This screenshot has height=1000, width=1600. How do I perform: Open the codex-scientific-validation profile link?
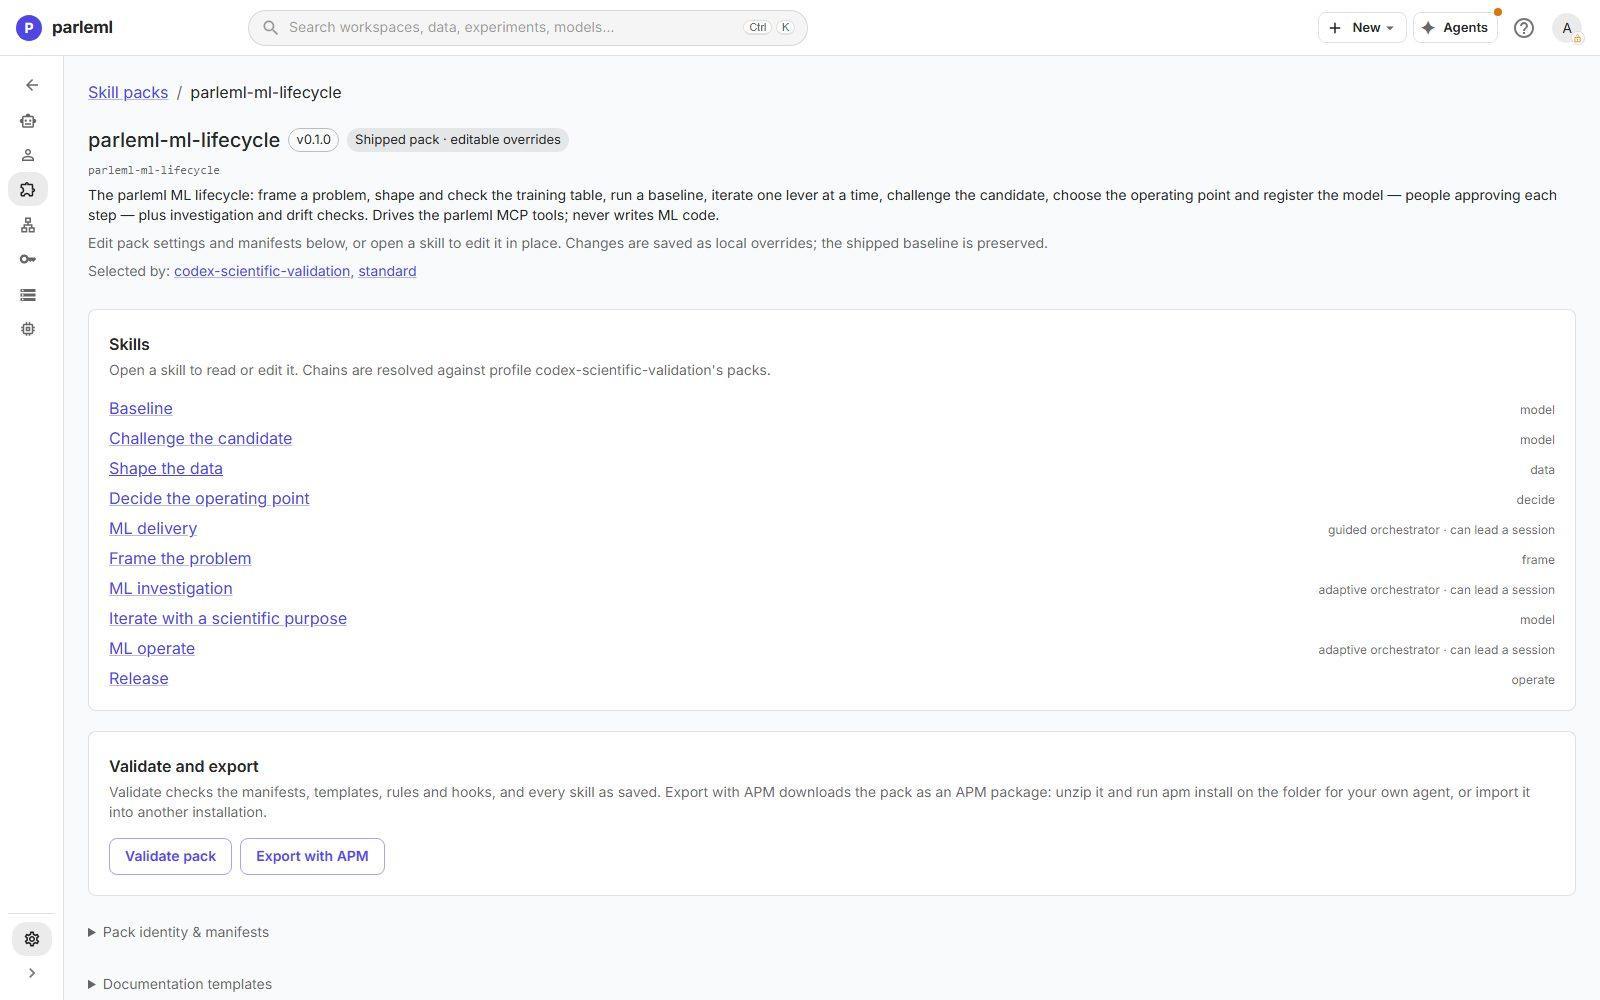pos(262,271)
